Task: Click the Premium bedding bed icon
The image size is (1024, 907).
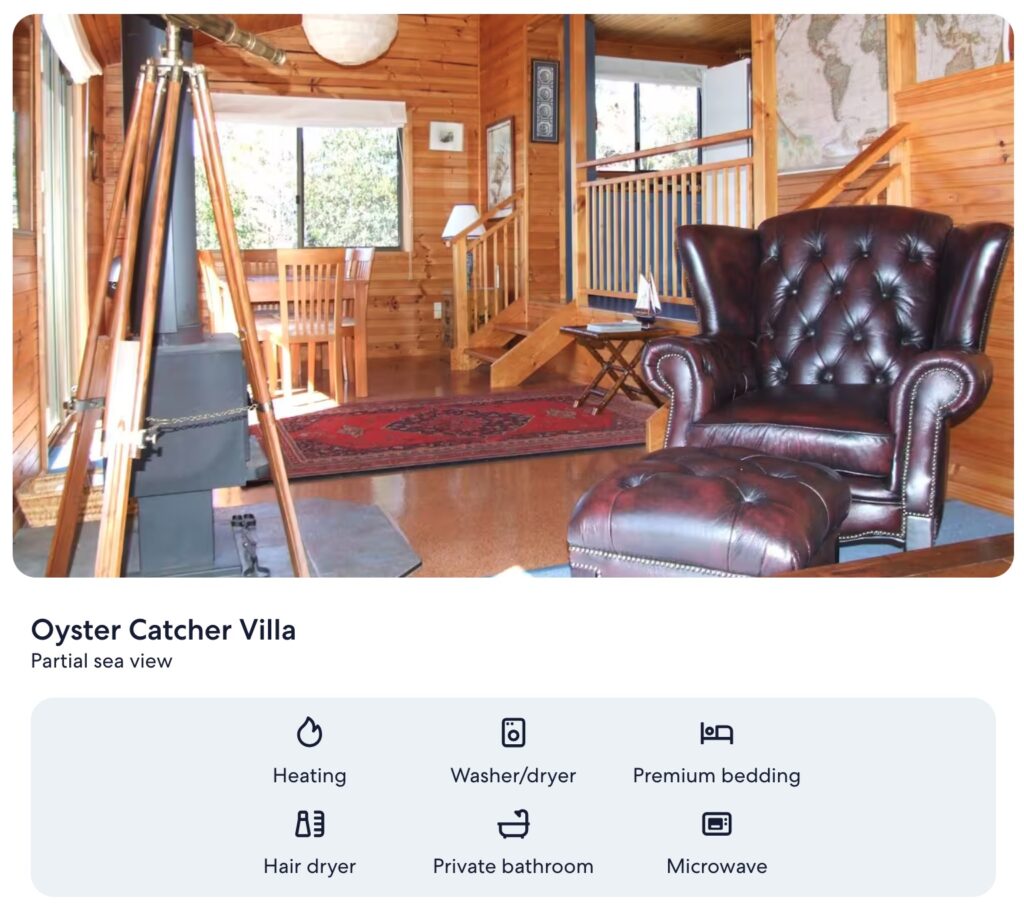Action: pyautogui.click(x=716, y=733)
